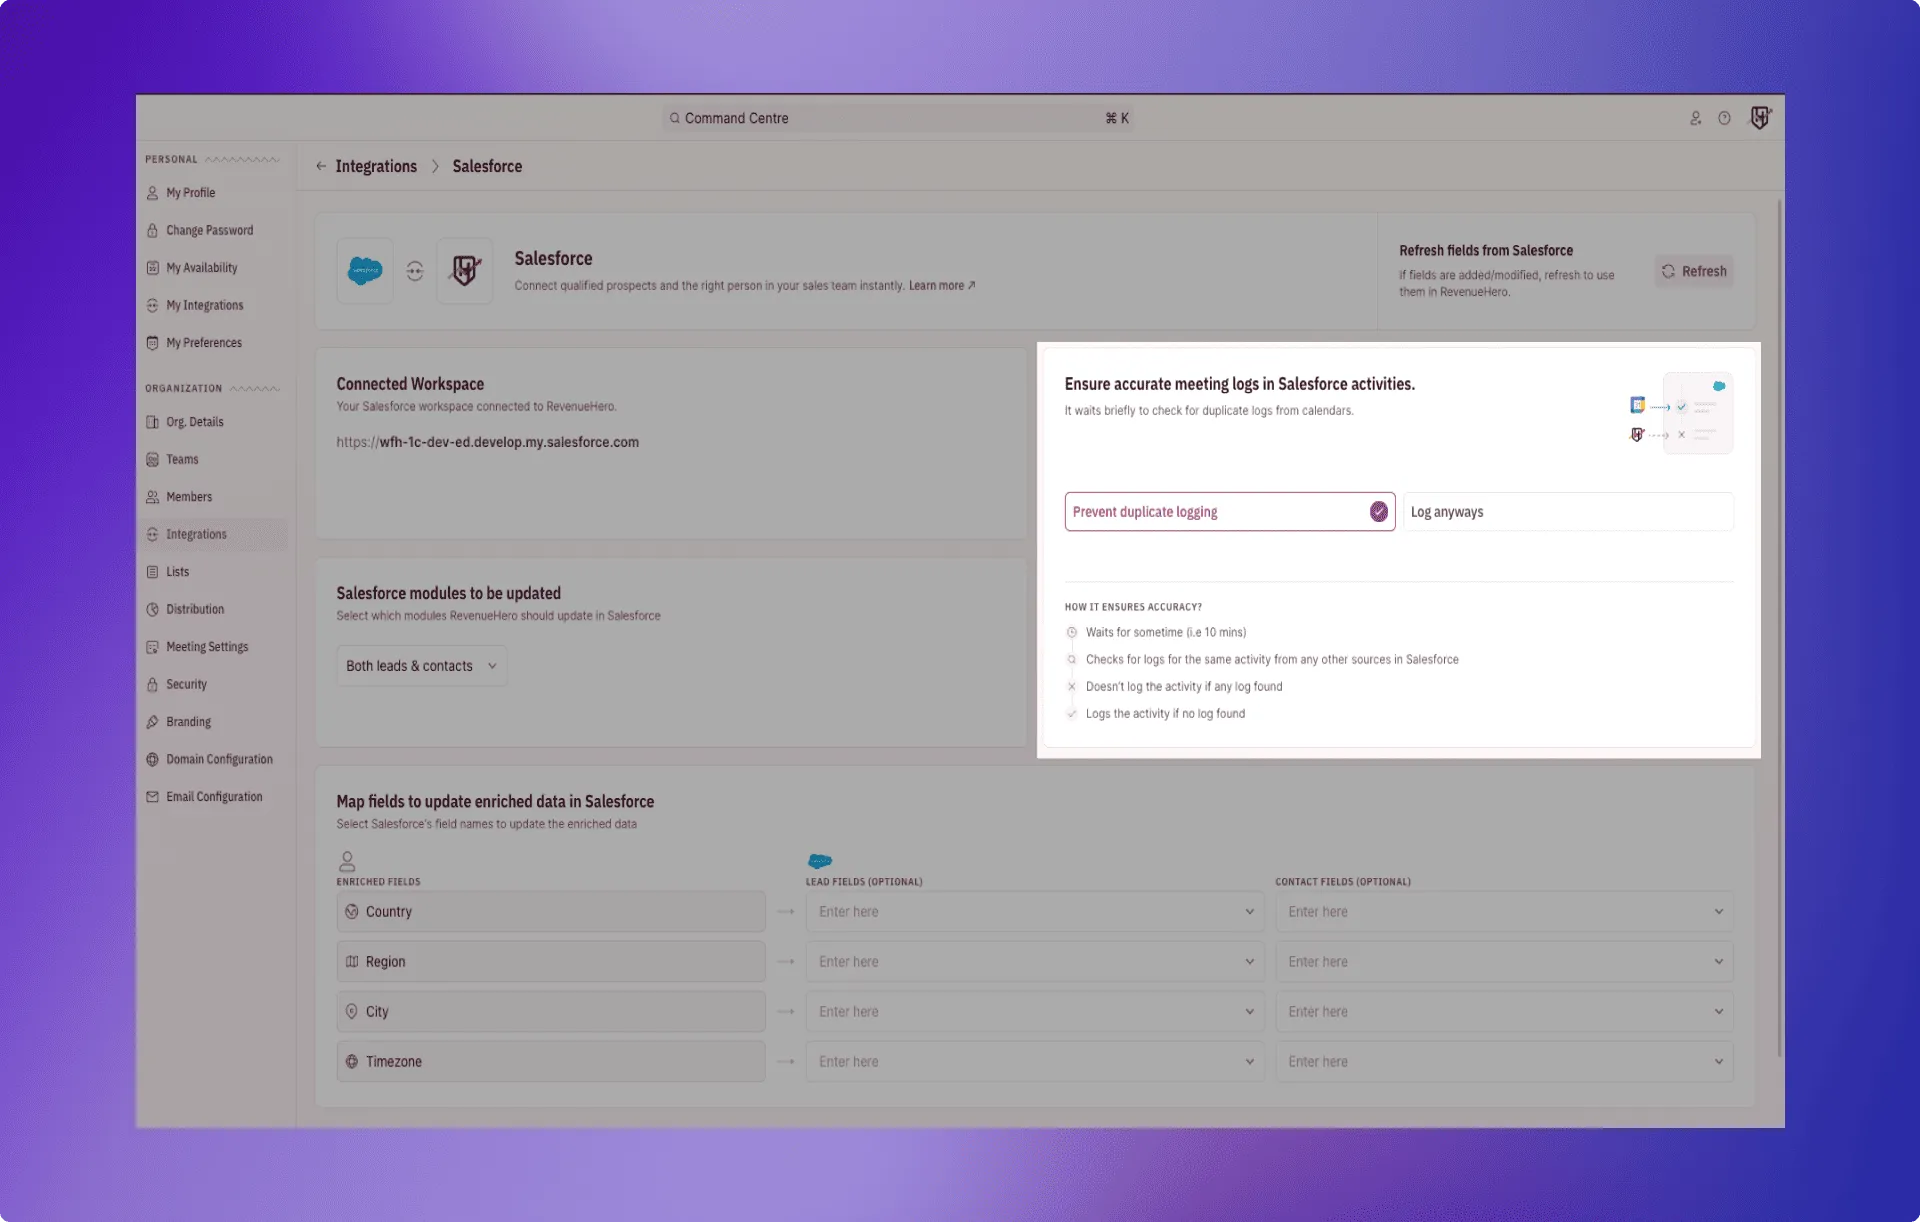Viewport: 1920px width, 1222px height.
Task: Open Teams in the sidebar
Action: pos(182,459)
